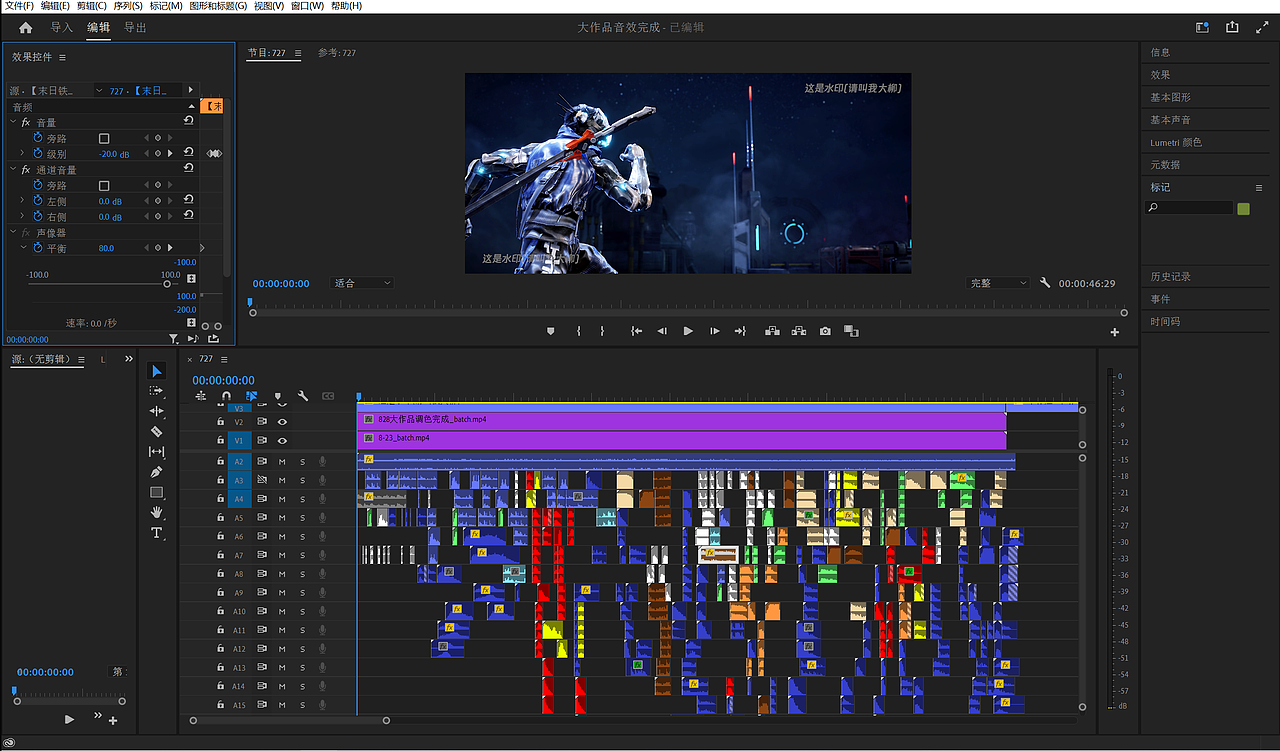Select the Hand tool

tap(156, 513)
